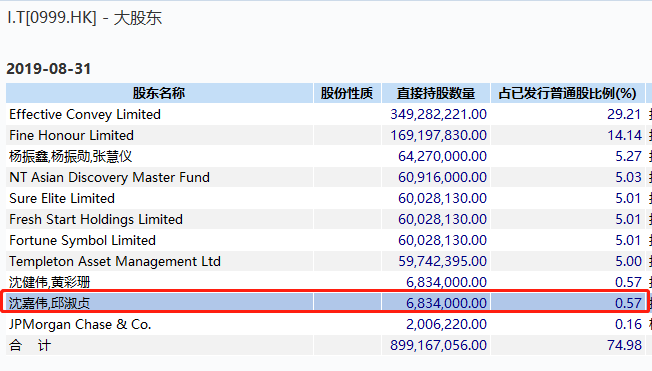Click the percentage 5.00
The height and width of the screenshot is (371, 652).
click(628, 261)
